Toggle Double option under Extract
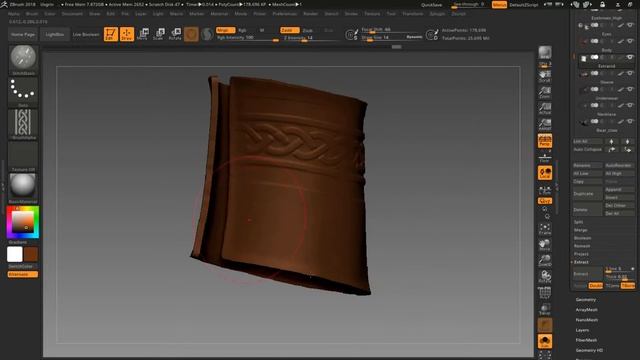640x360 pixels. point(596,286)
